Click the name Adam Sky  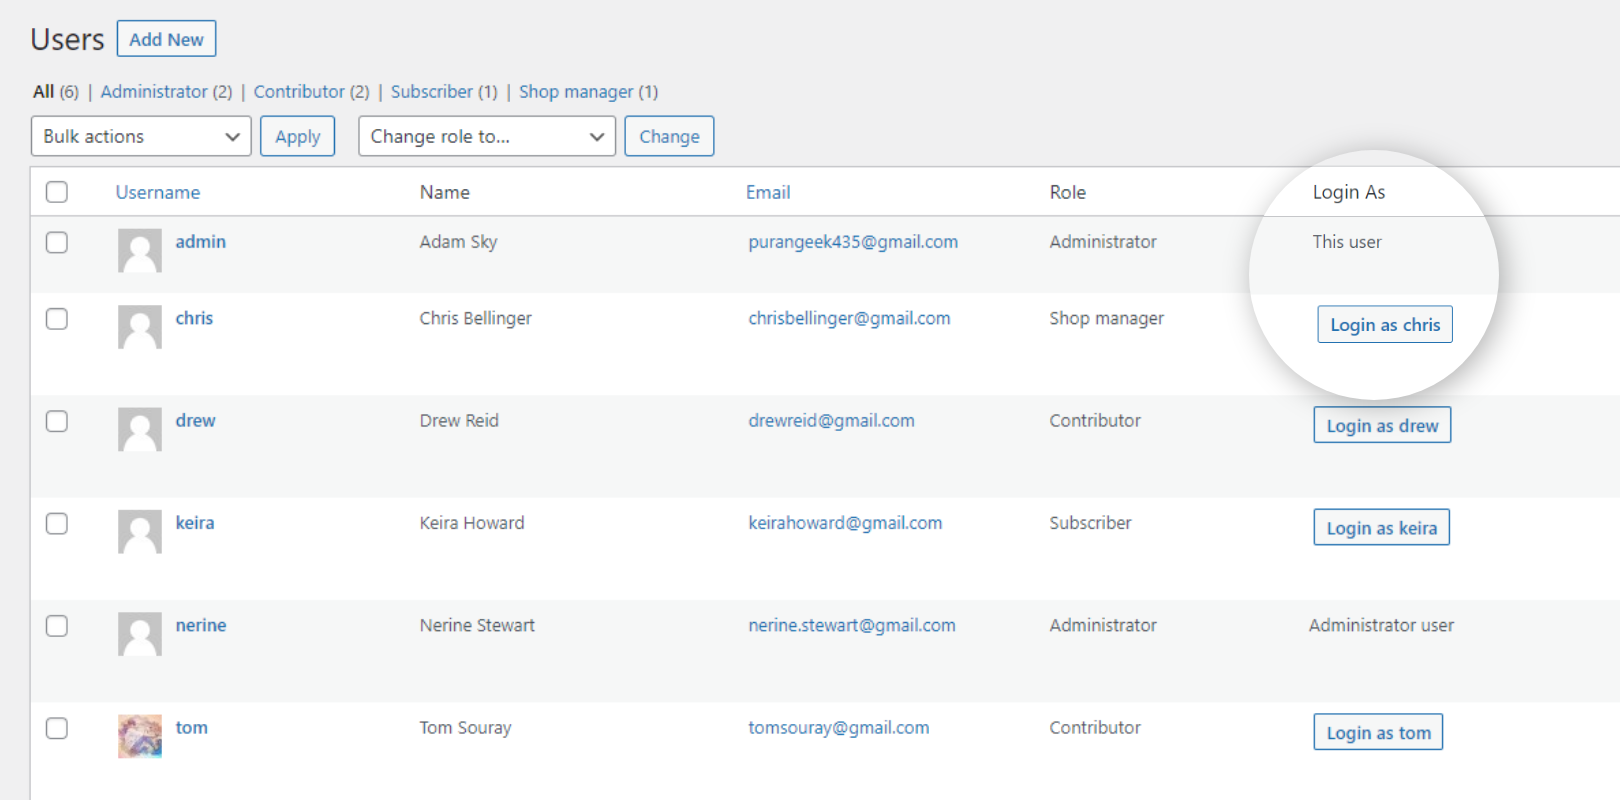point(458,242)
